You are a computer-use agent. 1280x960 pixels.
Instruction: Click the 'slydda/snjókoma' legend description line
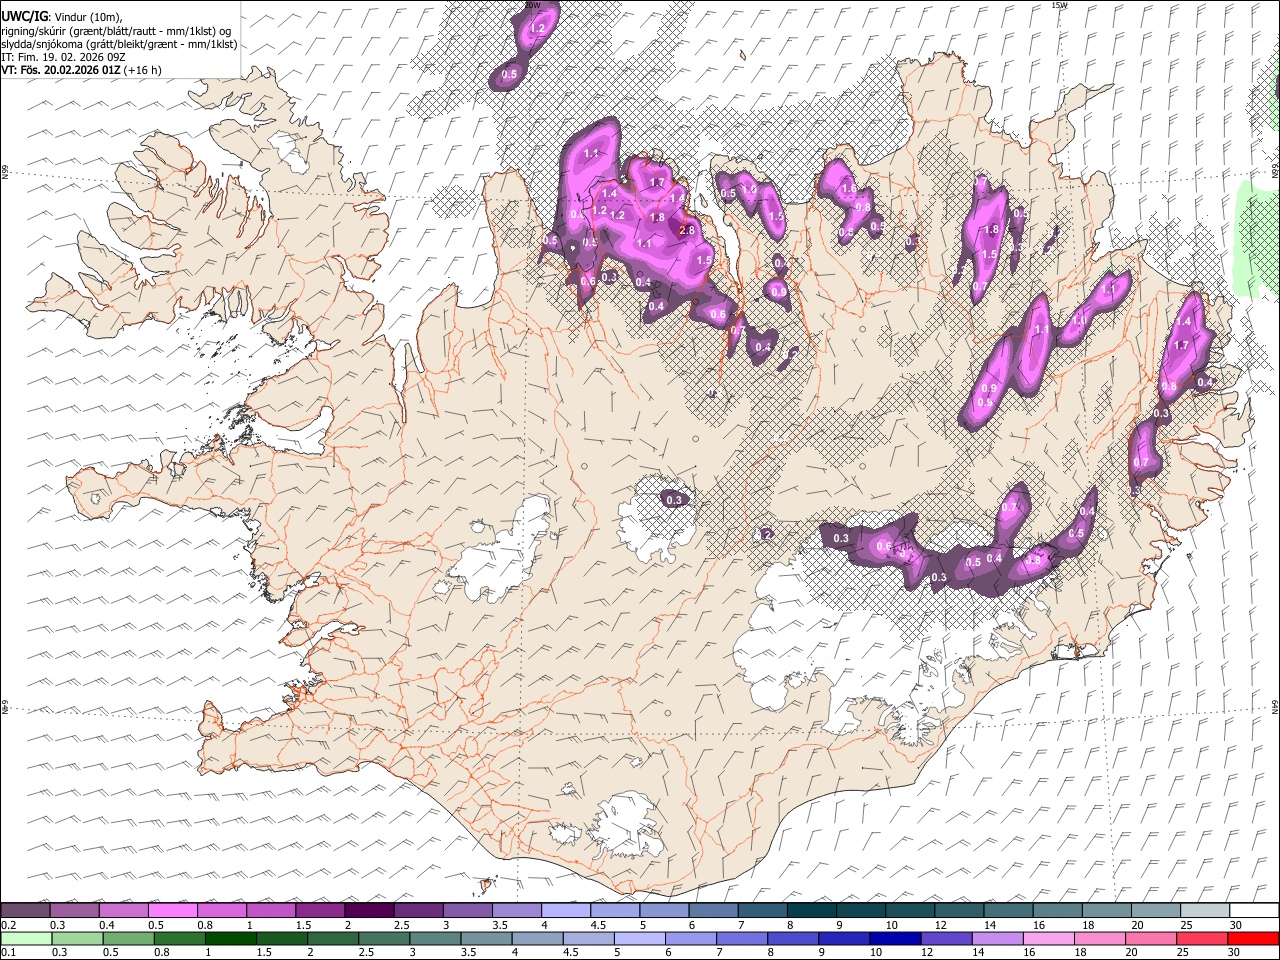click(x=120, y=44)
